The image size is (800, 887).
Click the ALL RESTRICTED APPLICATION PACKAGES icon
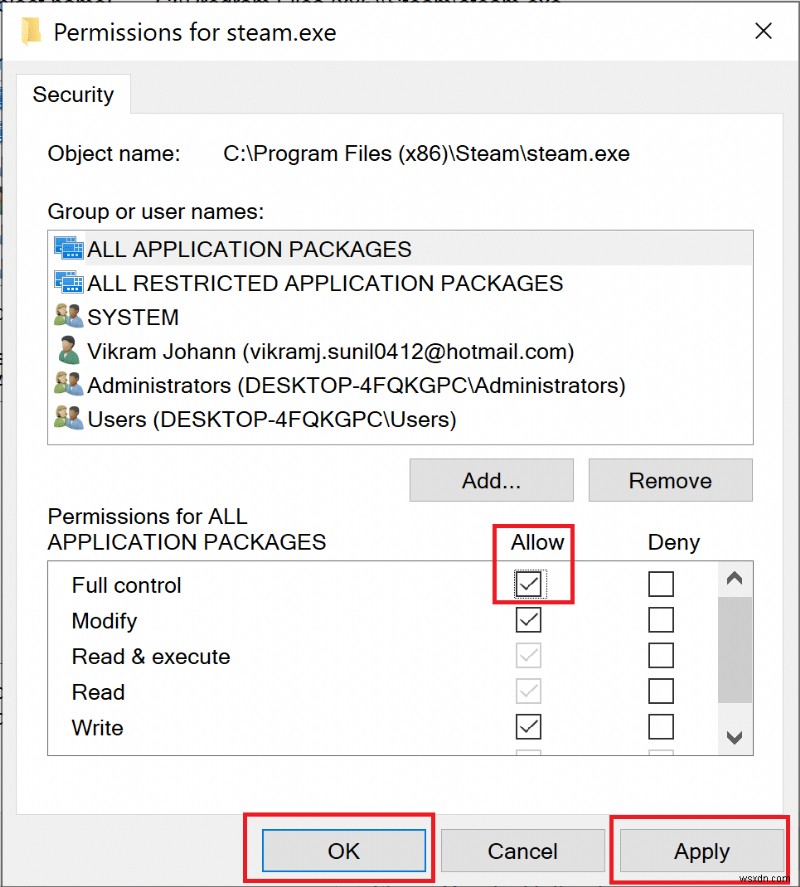tap(68, 283)
